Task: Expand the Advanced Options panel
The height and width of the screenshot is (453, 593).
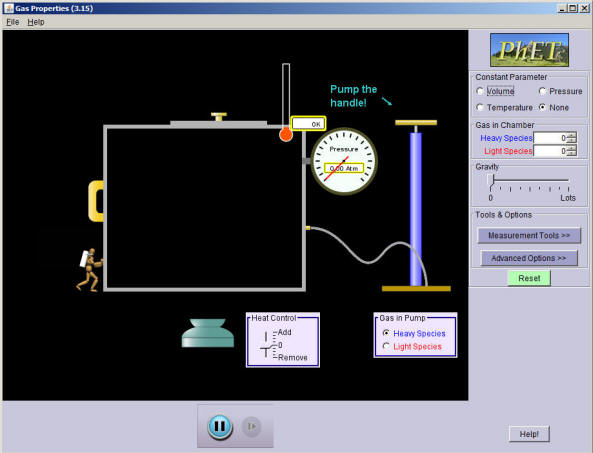Action: tap(529, 258)
